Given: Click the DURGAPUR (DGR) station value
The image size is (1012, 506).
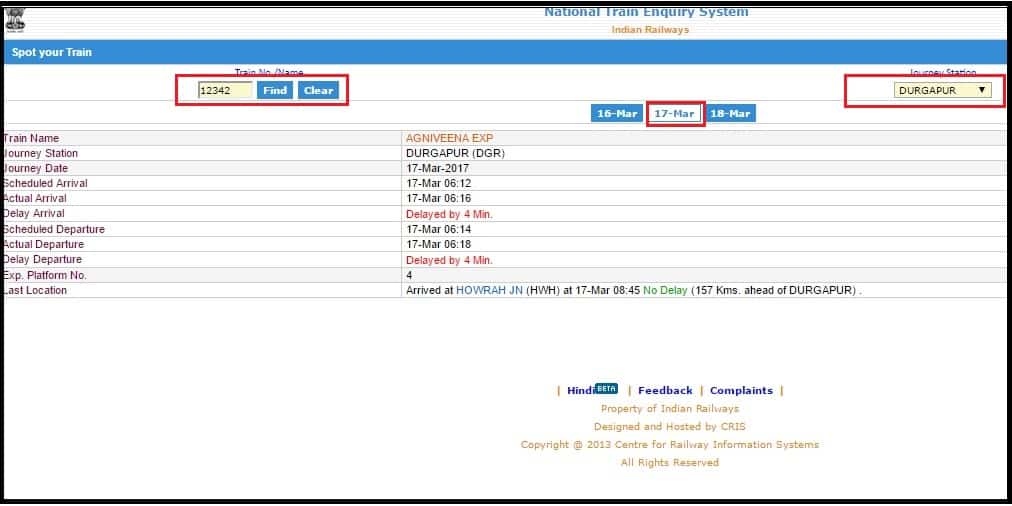Looking at the screenshot, I should (455, 154).
